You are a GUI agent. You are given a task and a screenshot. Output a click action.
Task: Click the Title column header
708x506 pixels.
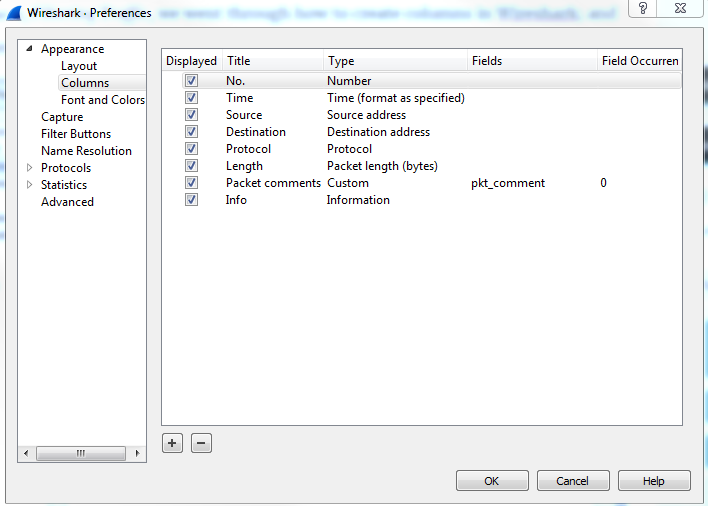tap(273, 60)
